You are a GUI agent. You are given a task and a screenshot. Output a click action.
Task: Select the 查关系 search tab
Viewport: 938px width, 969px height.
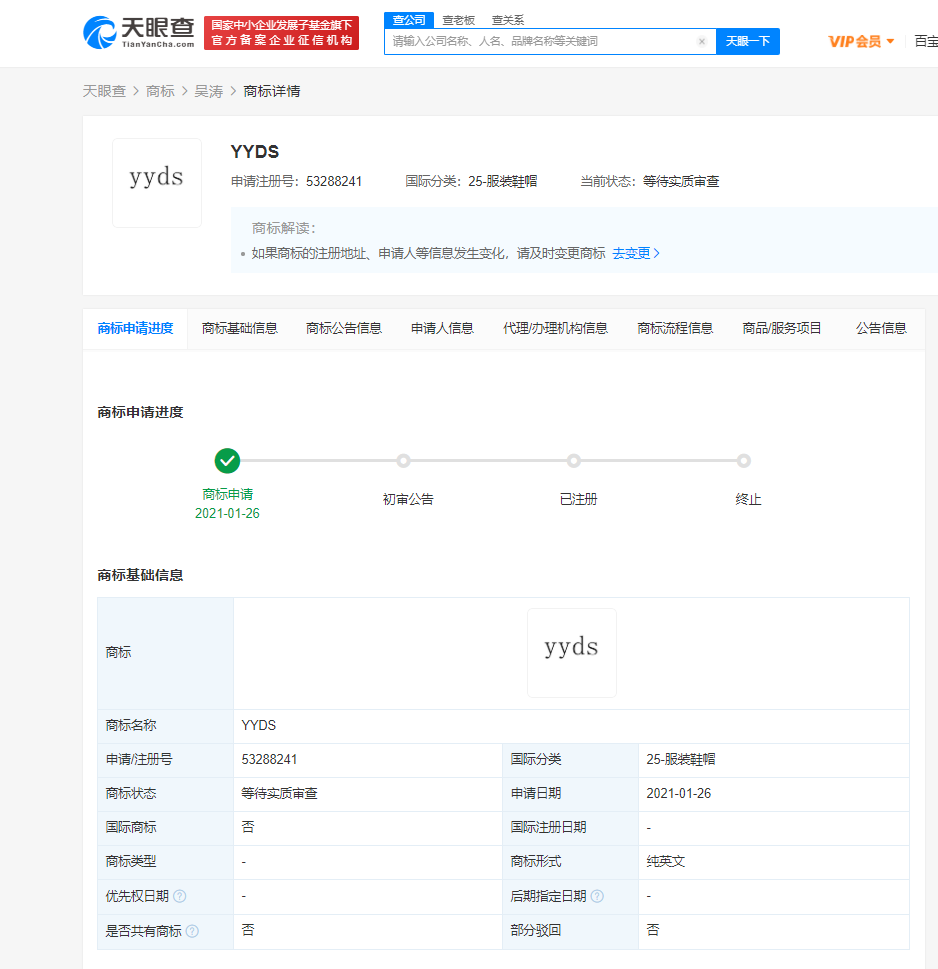tap(508, 20)
